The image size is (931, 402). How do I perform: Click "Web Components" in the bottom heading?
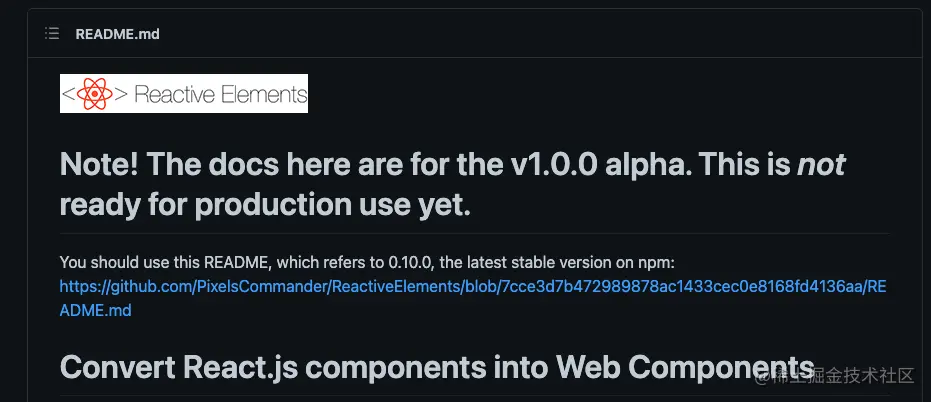click(685, 366)
